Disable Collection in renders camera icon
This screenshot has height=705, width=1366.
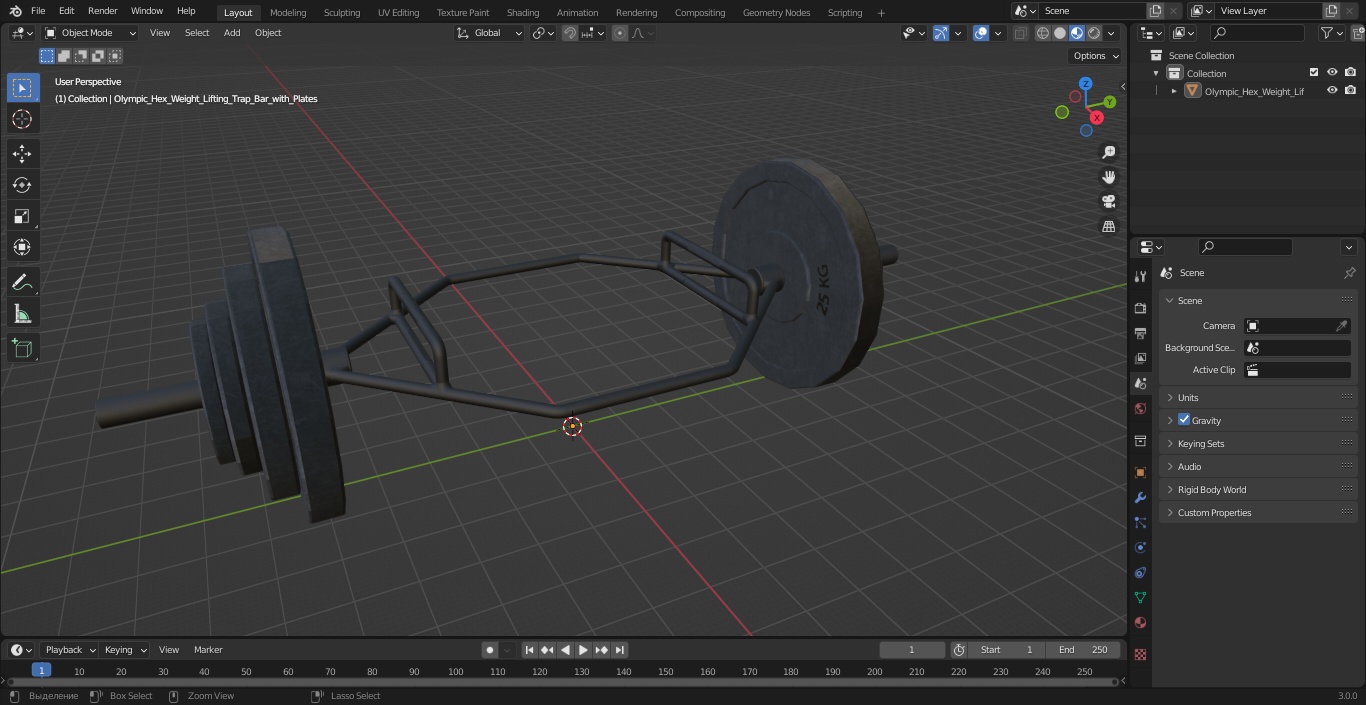[1350, 73]
